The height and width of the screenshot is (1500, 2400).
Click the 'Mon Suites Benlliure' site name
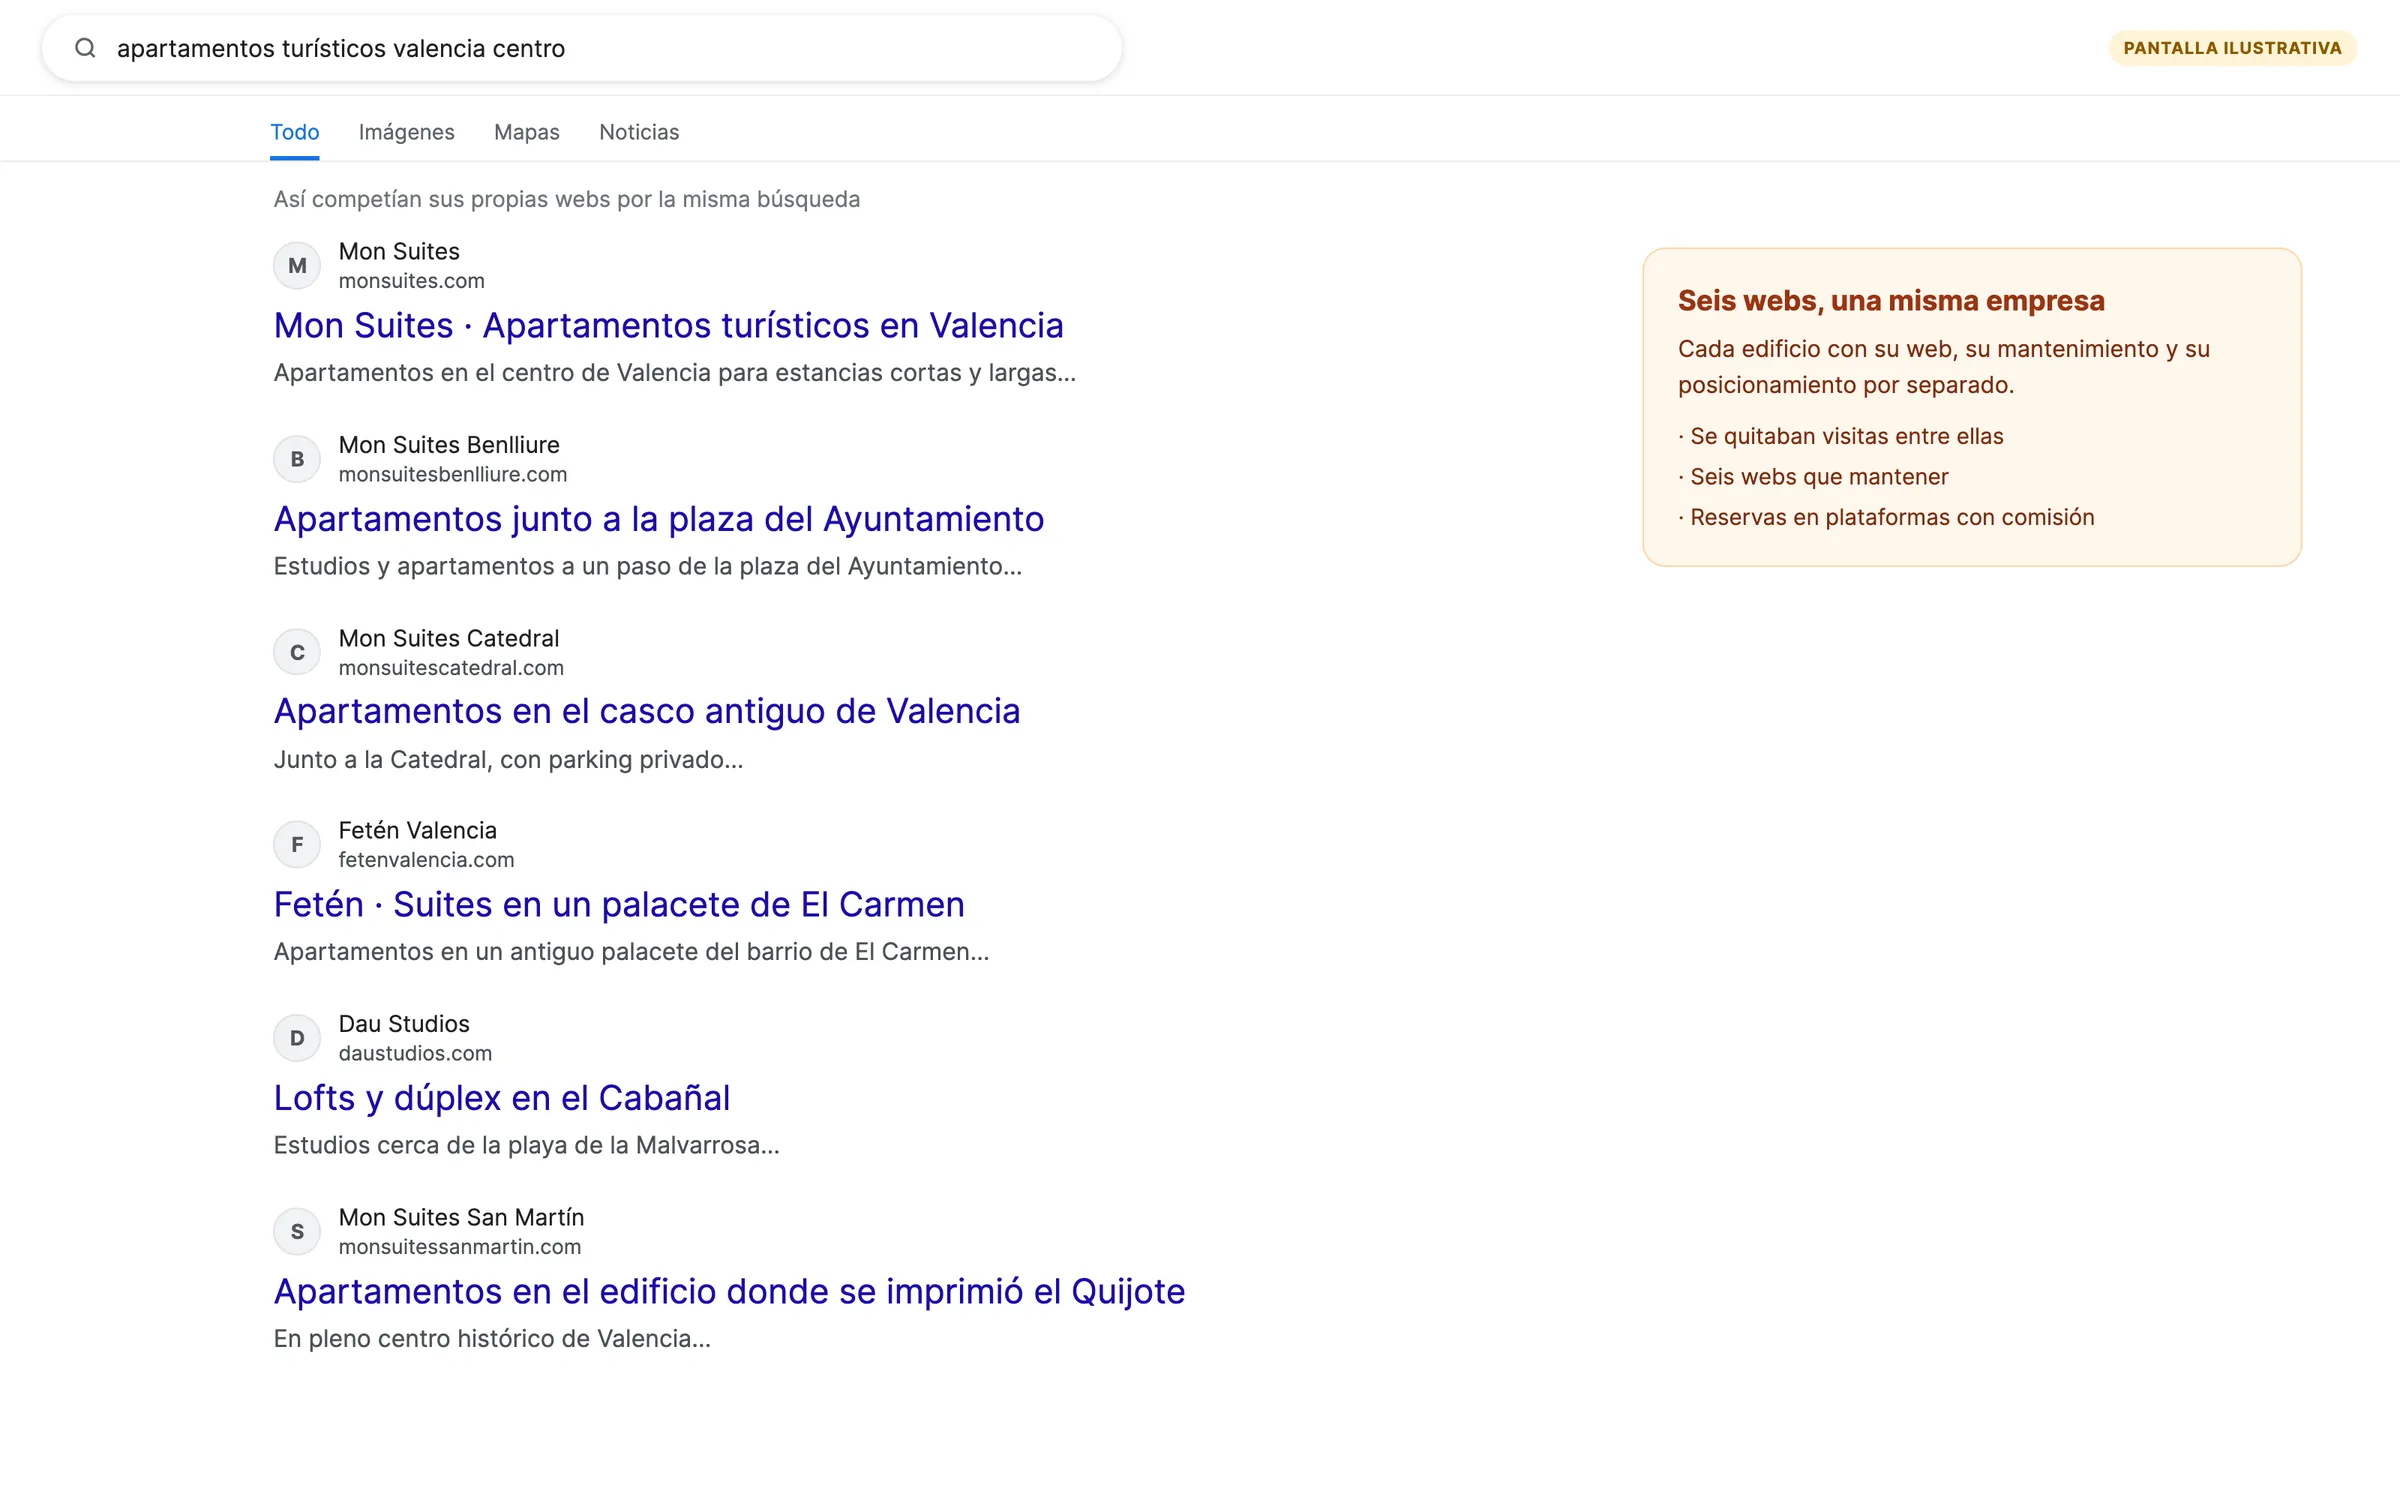point(449,445)
